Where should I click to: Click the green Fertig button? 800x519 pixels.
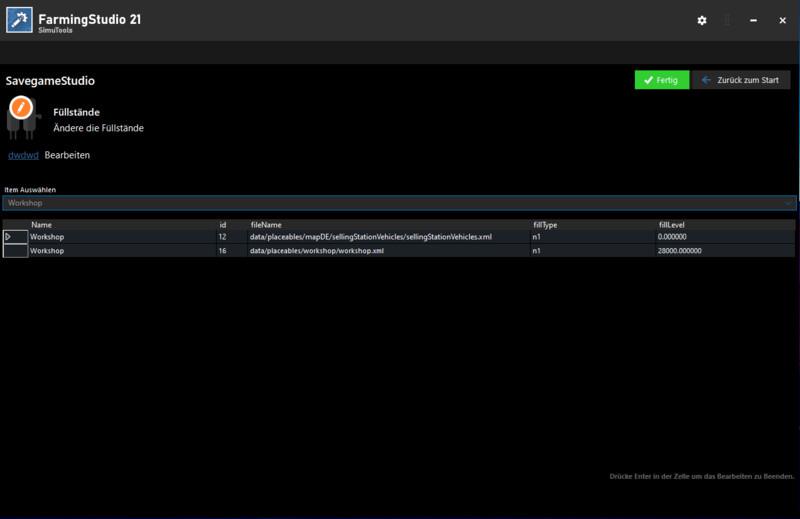[x=661, y=80]
